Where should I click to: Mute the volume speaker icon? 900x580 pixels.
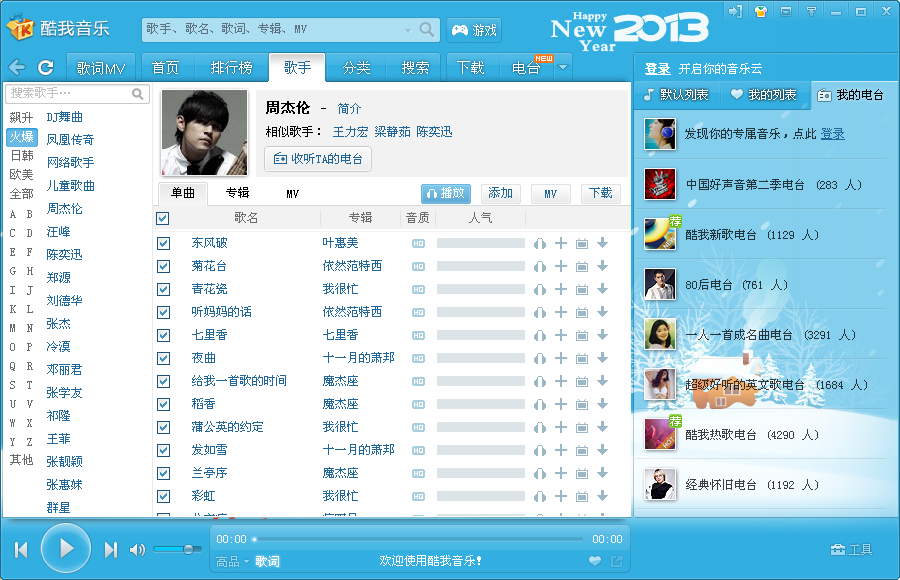(137, 550)
